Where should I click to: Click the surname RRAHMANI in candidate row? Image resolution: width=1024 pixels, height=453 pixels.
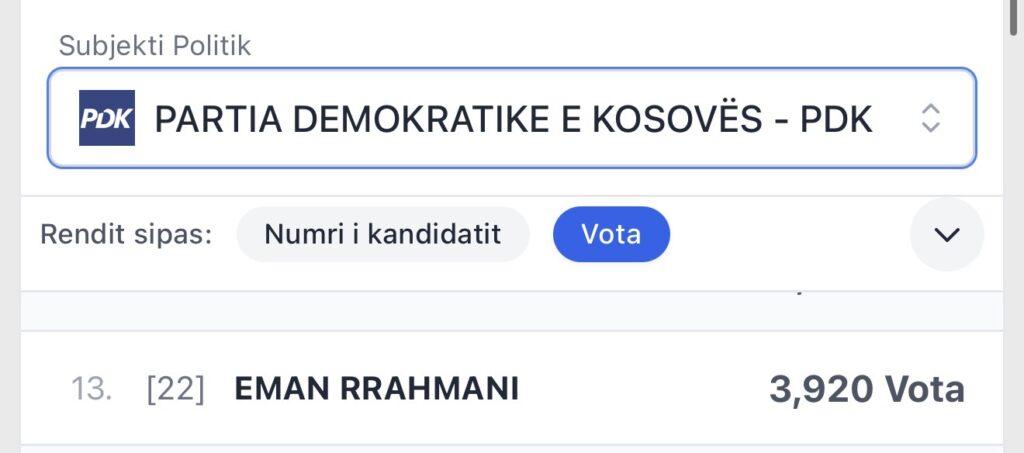click(x=430, y=389)
